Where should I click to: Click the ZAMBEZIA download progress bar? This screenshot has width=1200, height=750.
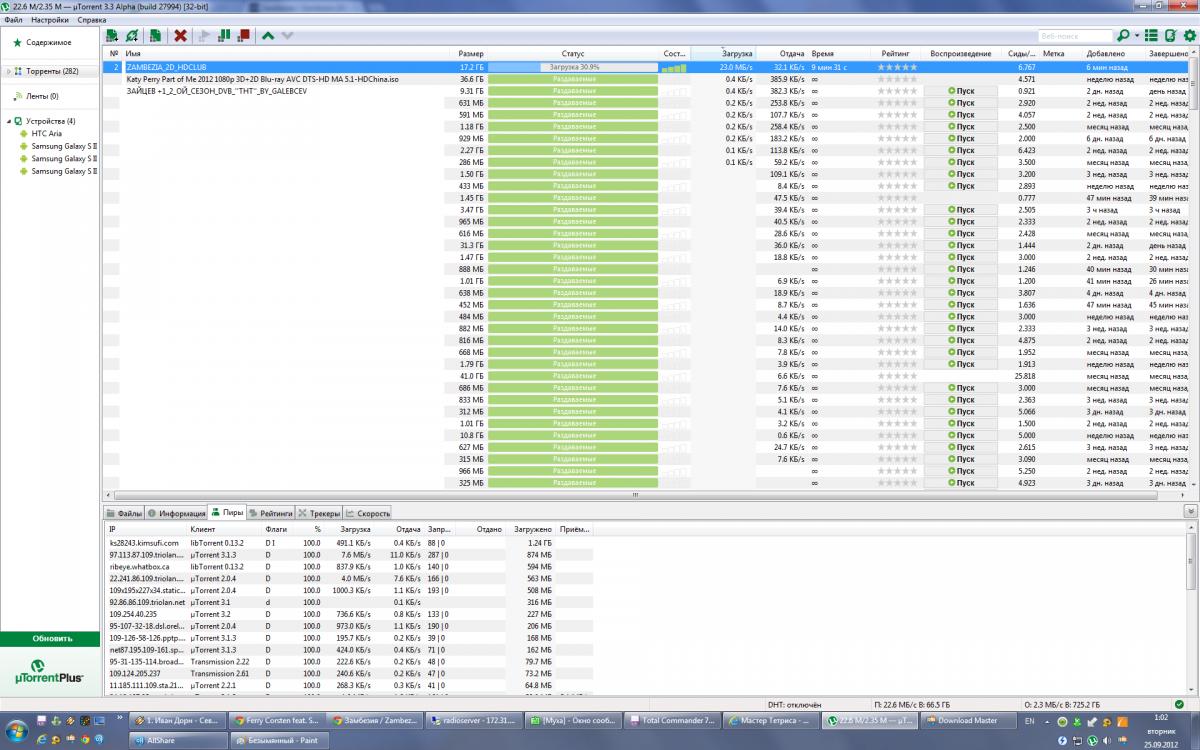[573, 67]
